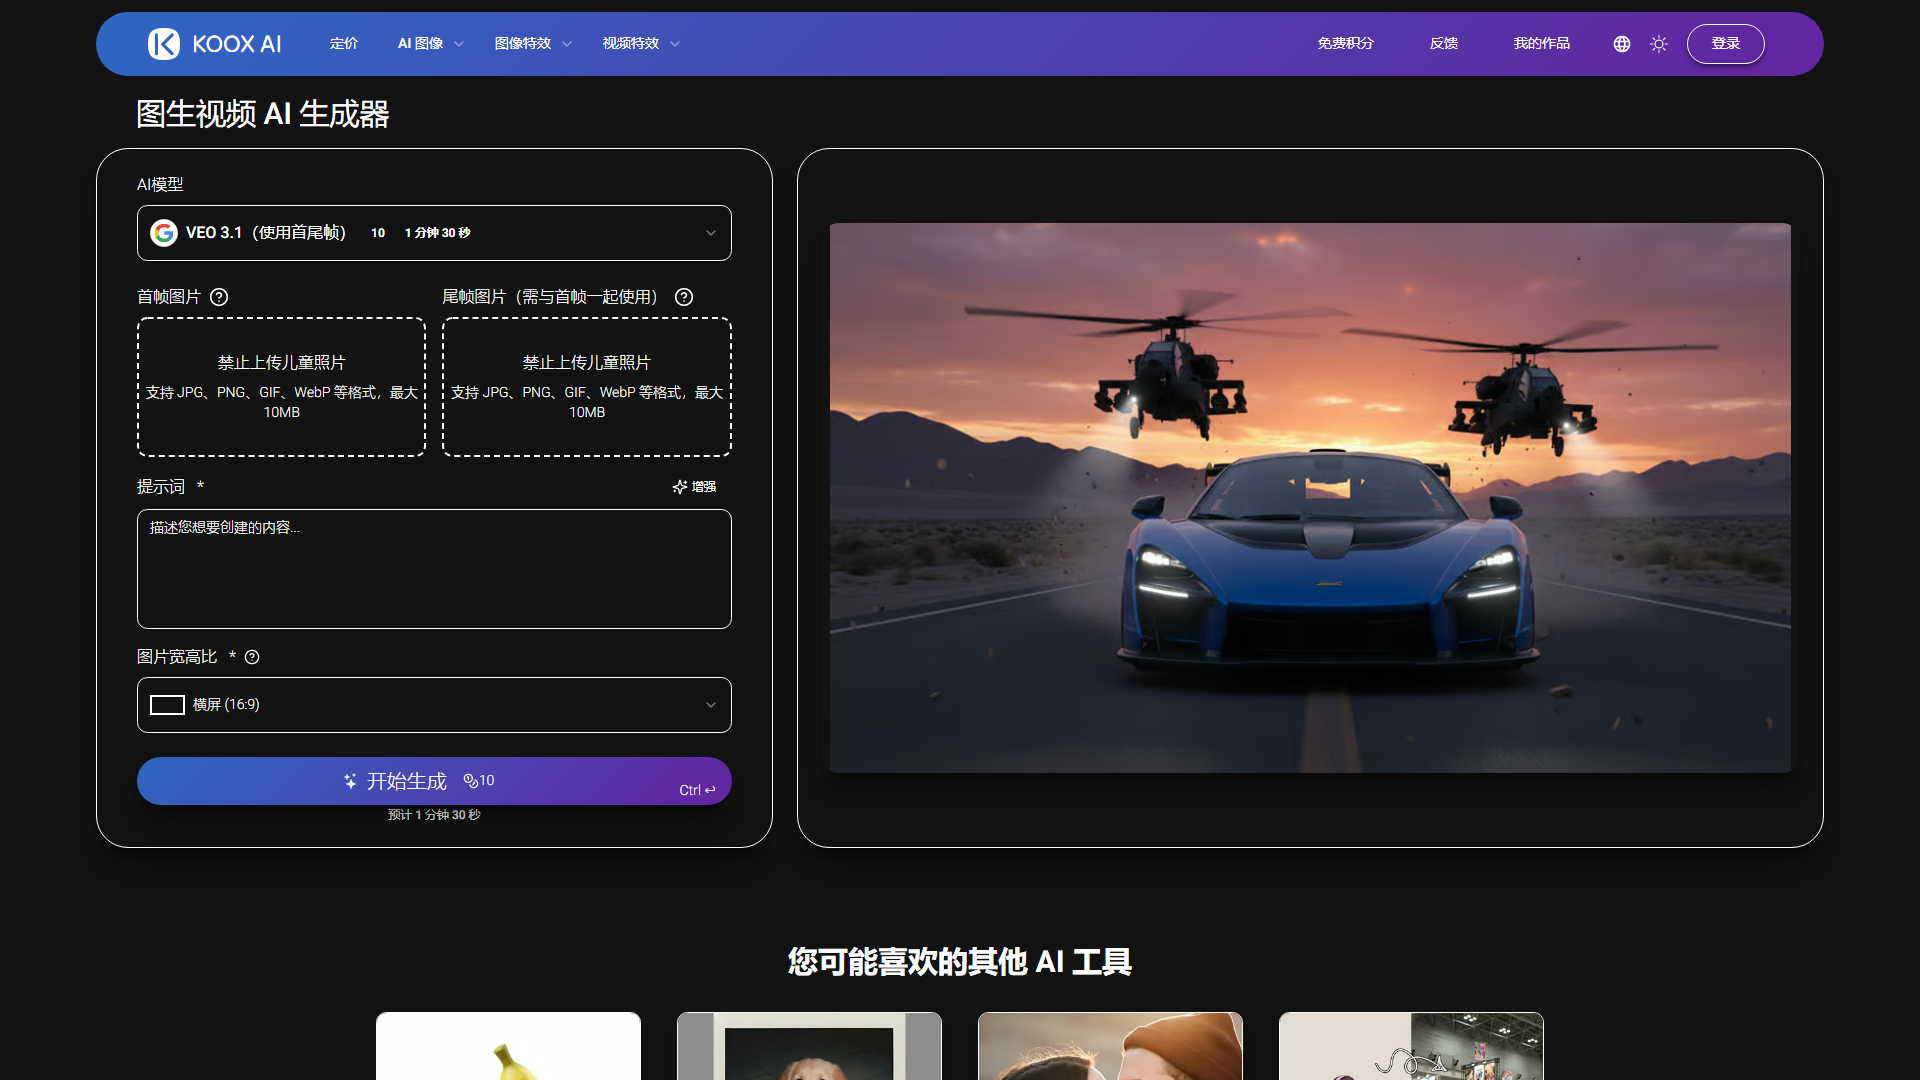The image size is (1920, 1080).
Task: Open the 我的作品 menu item
Action: (1541, 43)
